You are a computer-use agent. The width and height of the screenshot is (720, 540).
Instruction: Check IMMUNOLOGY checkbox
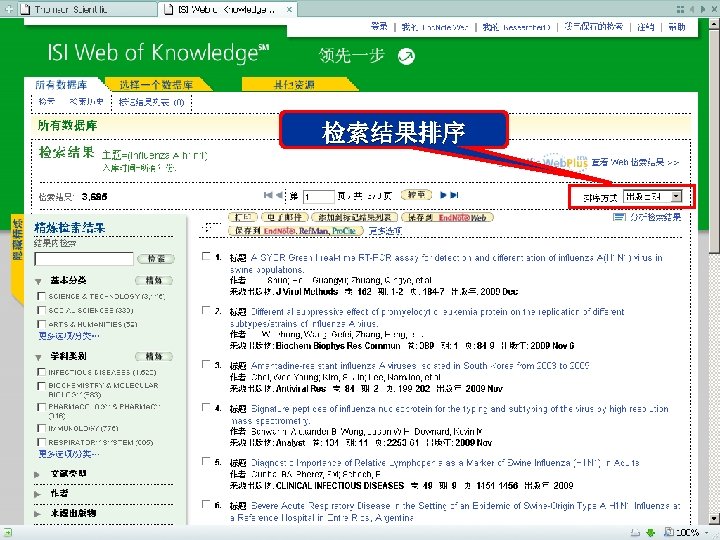[41, 428]
